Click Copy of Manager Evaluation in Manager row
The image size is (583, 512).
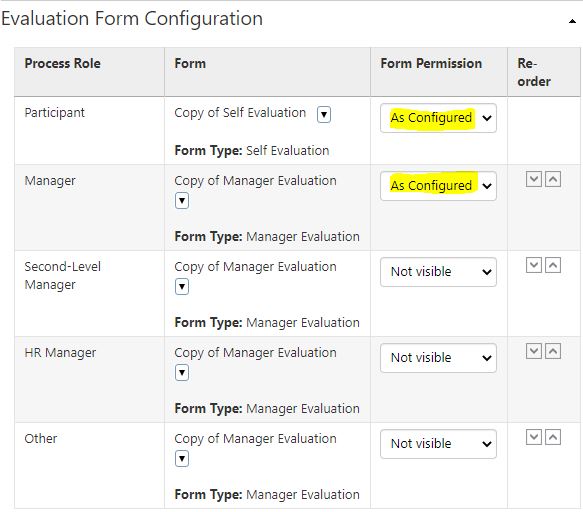(255, 181)
